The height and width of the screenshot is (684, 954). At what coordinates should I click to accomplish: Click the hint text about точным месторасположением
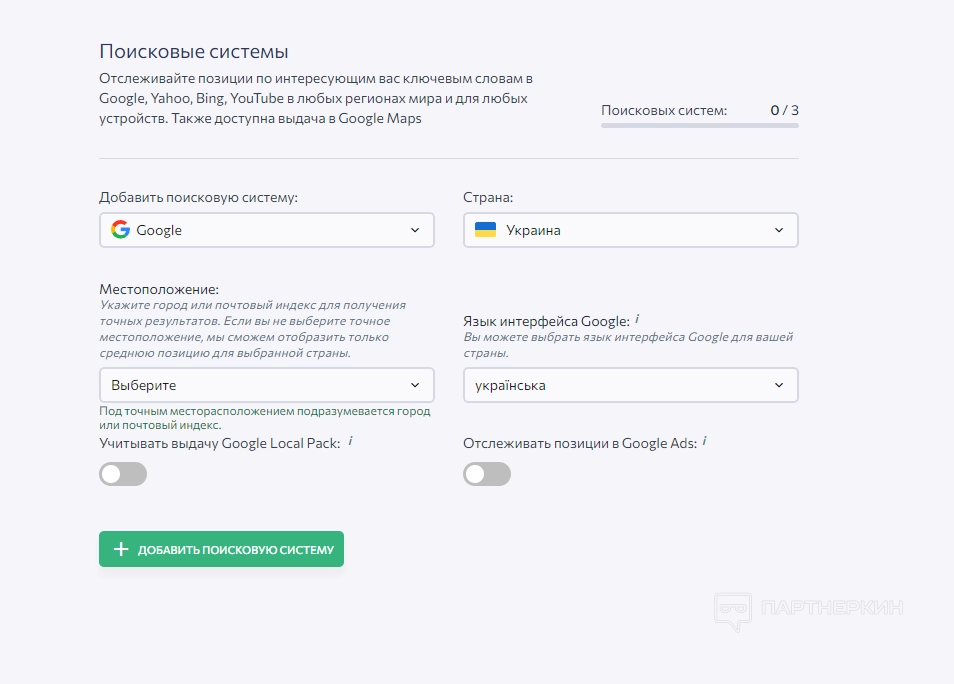tap(265, 417)
